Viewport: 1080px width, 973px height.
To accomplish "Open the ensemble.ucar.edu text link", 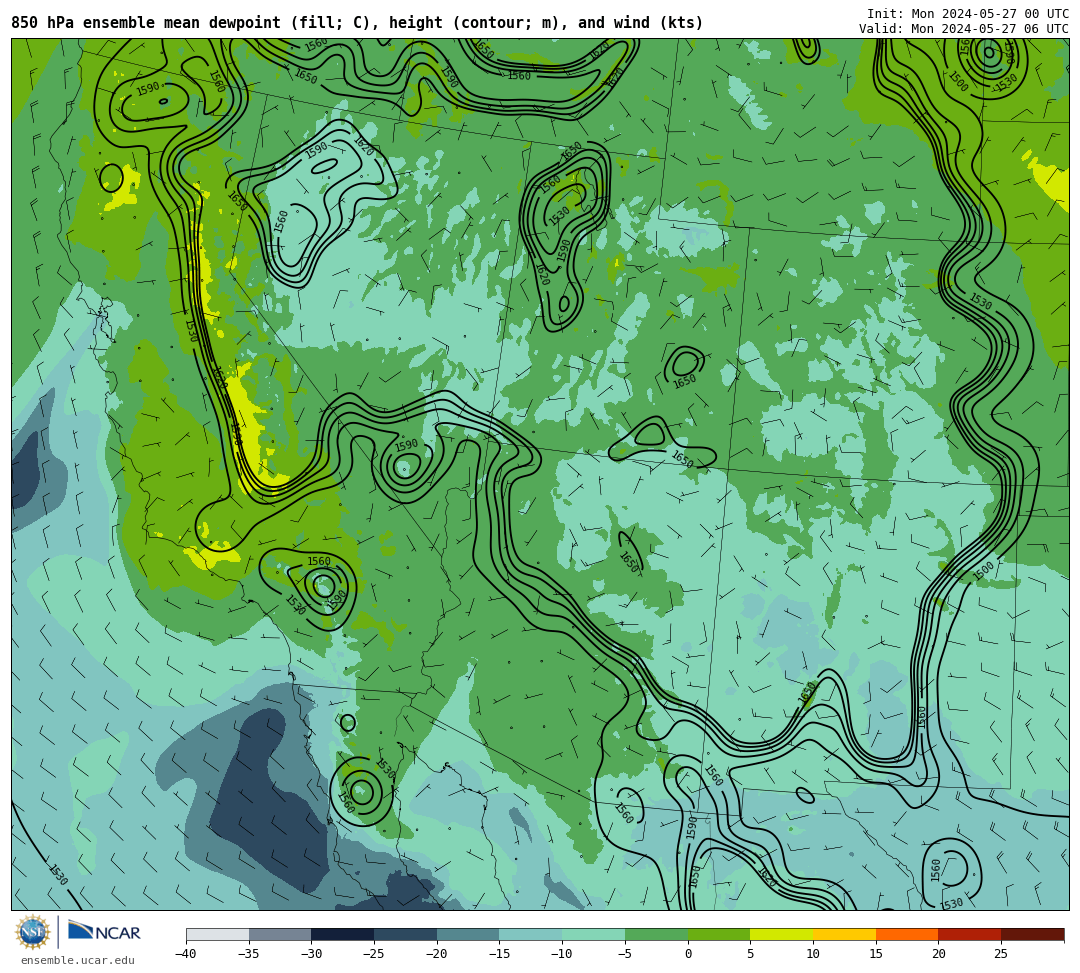I will 77,960.
